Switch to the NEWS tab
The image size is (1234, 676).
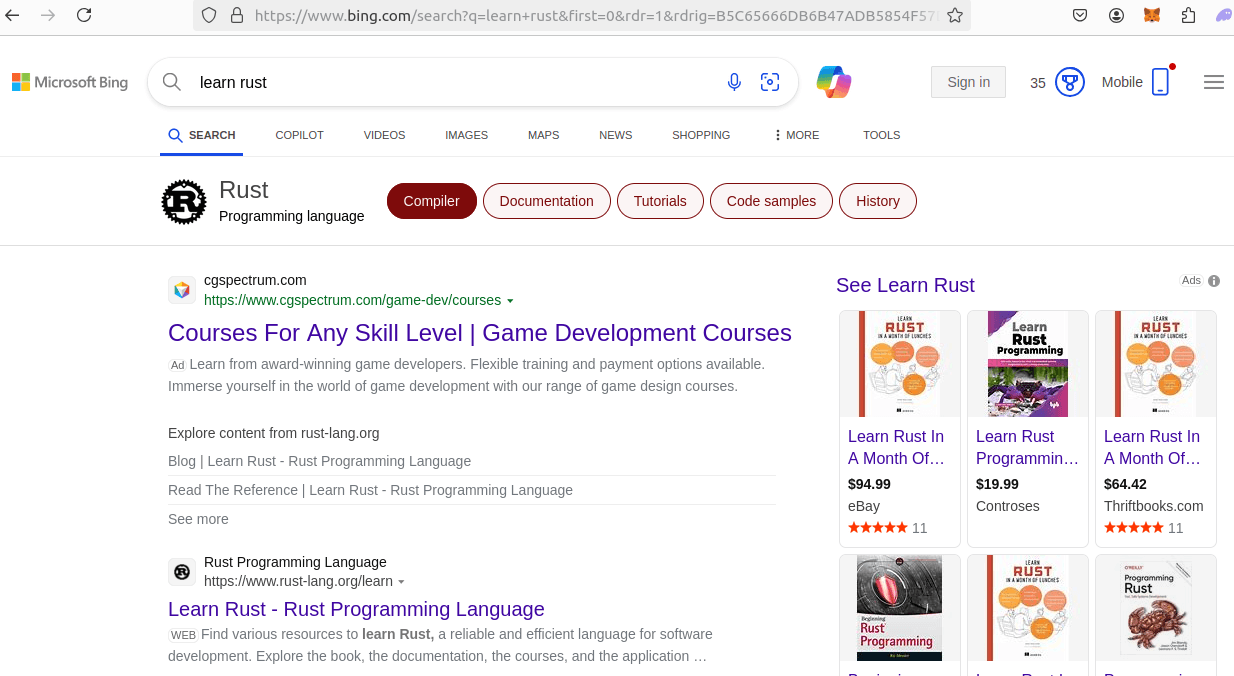point(616,135)
